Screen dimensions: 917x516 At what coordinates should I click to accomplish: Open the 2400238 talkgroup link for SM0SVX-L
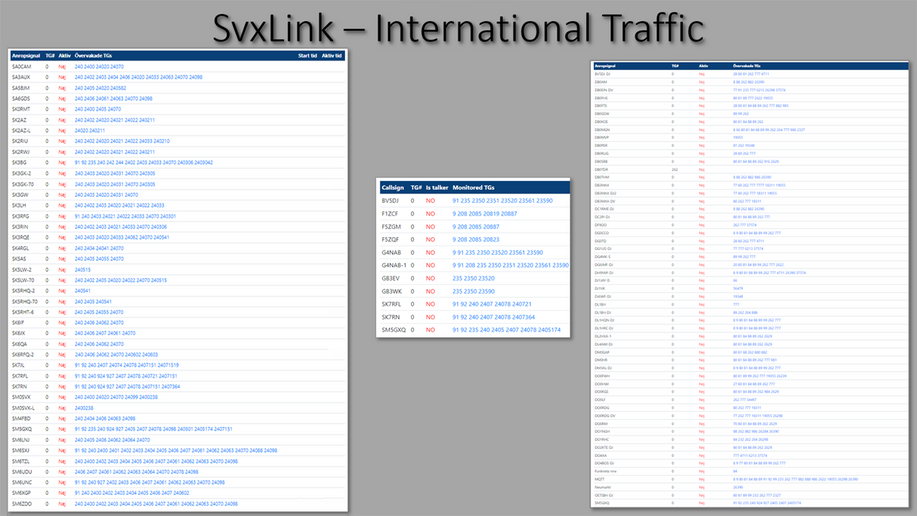(x=84, y=408)
